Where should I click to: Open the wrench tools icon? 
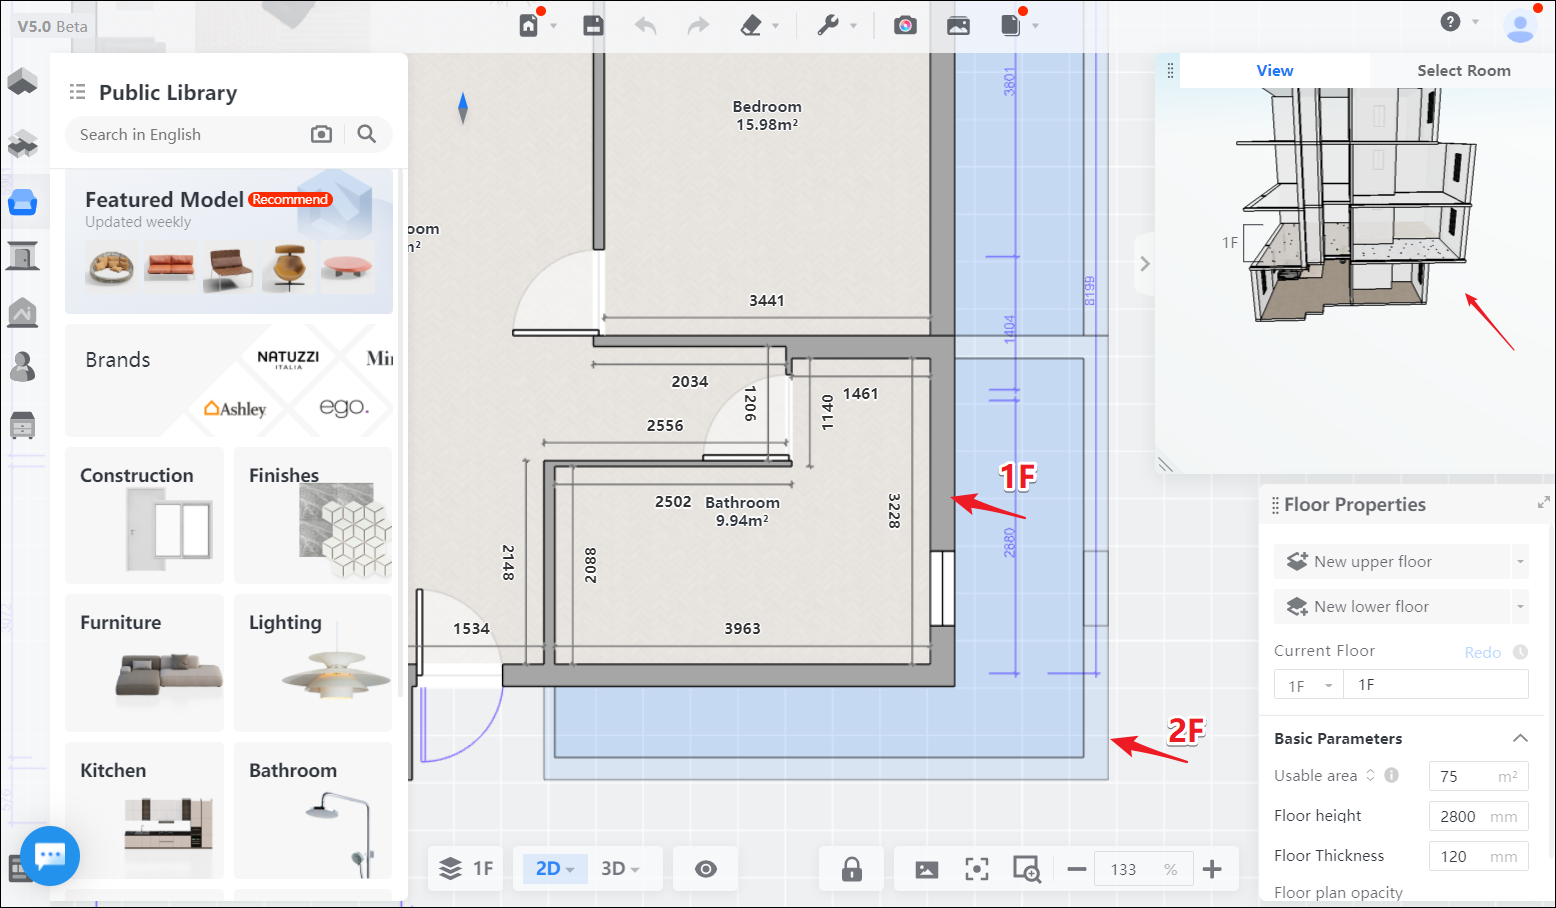coord(828,26)
